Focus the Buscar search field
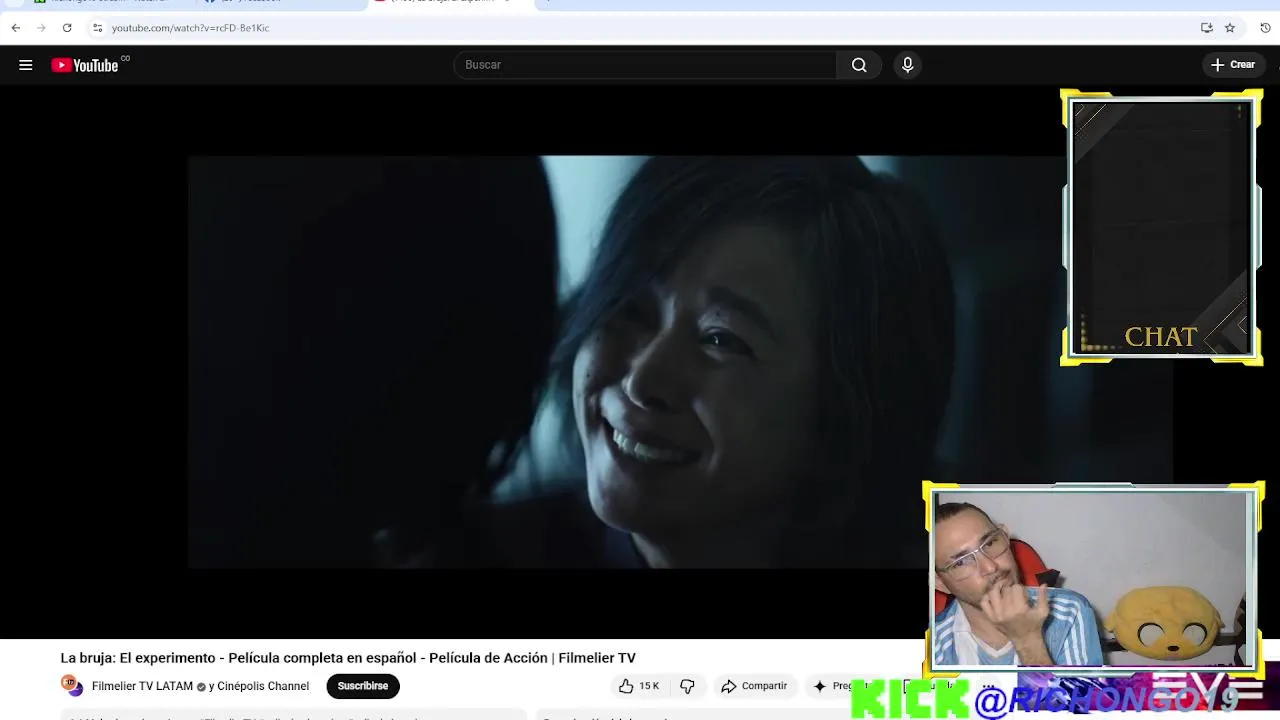This screenshot has height=720, width=1280. pyautogui.click(x=645, y=65)
